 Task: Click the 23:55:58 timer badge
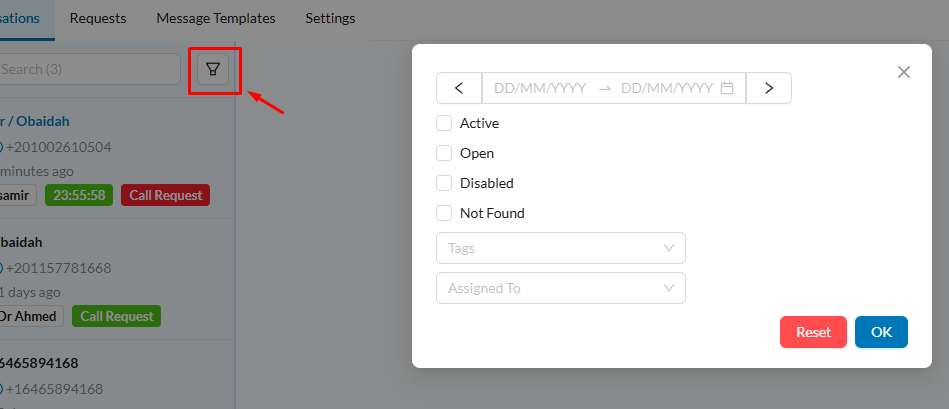79,195
